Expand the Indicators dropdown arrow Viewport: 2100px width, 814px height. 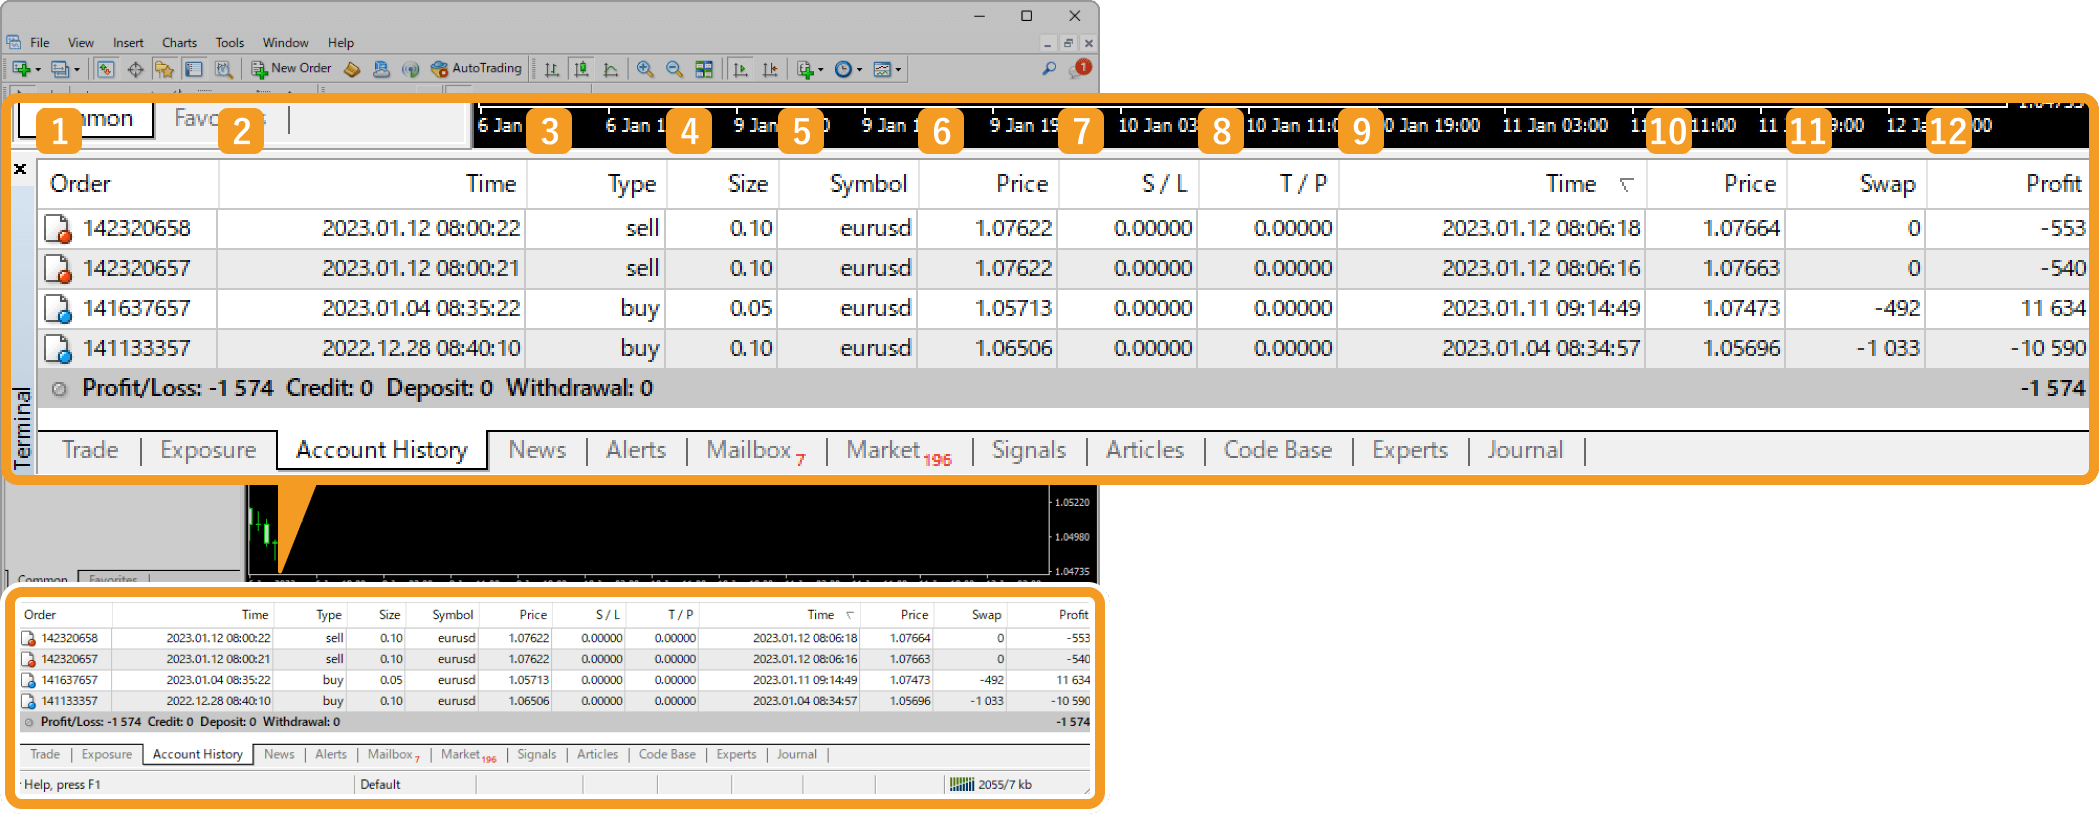(821, 70)
